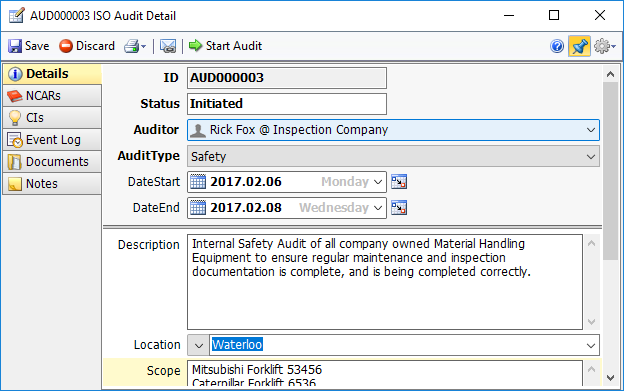Click the main vertical scrollbar thumb
This screenshot has height=391, width=624.
(610, 171)
